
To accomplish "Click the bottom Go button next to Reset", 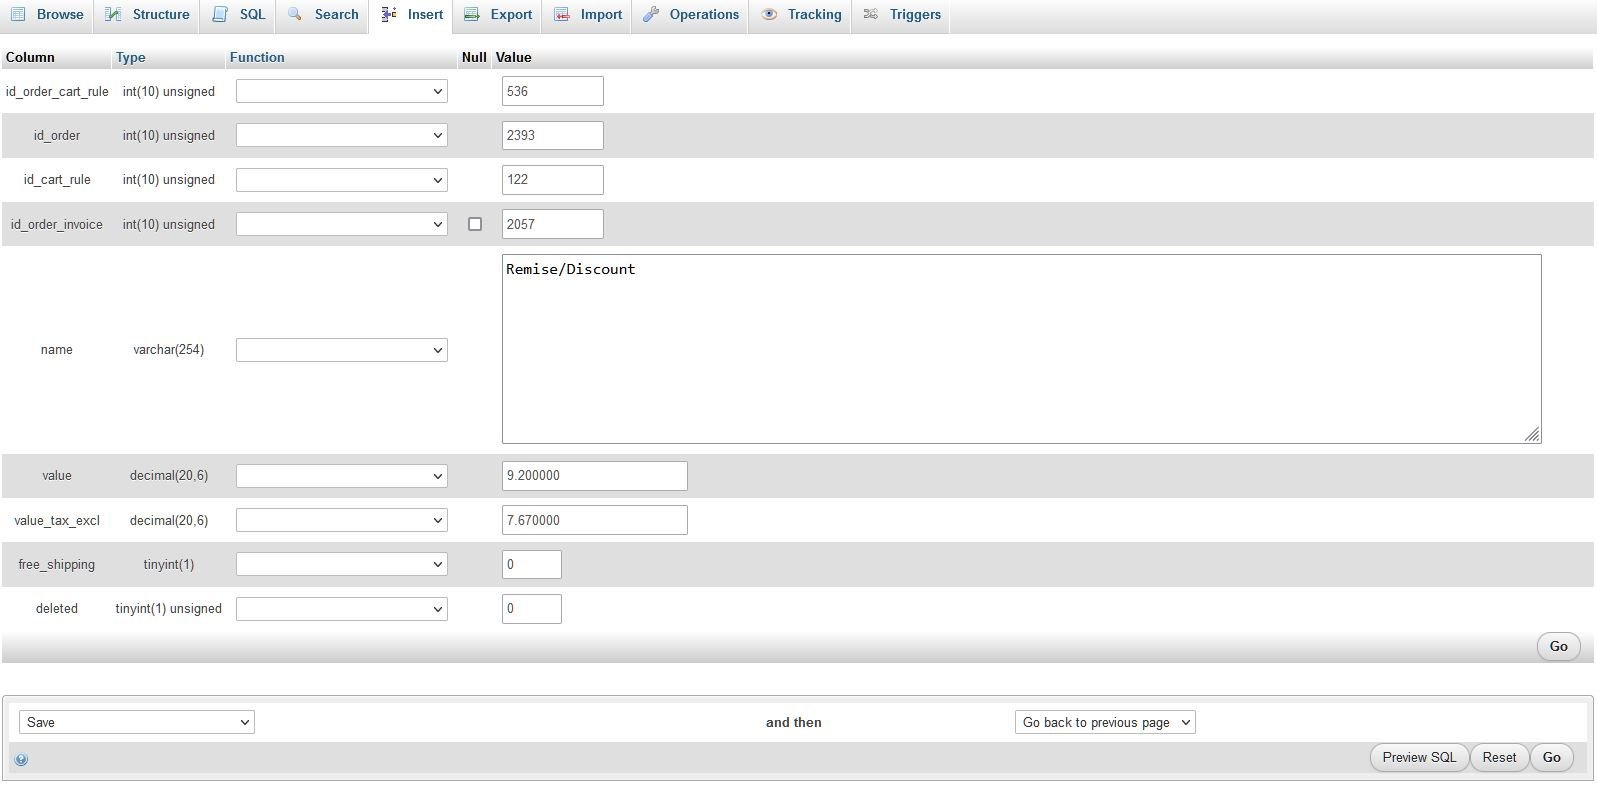I will tap(1551, 757).
